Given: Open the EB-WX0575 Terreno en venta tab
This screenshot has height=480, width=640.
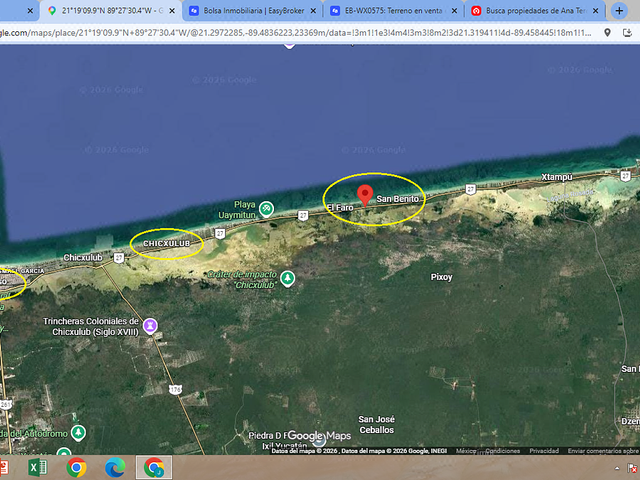Looking at the screenshot, I should (x=393, y=11).
